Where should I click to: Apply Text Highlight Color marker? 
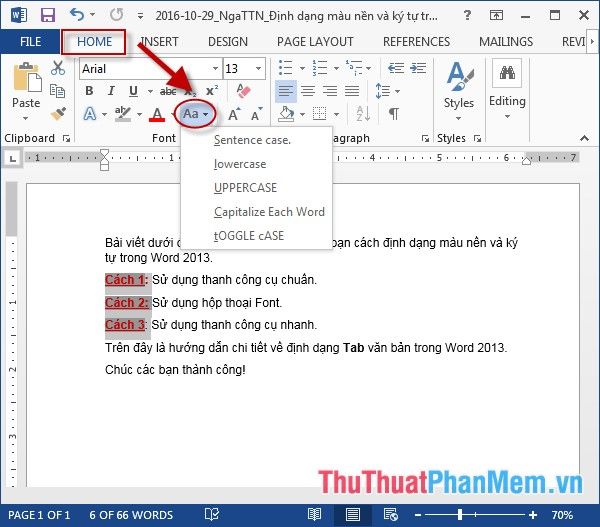coord(123,114)
